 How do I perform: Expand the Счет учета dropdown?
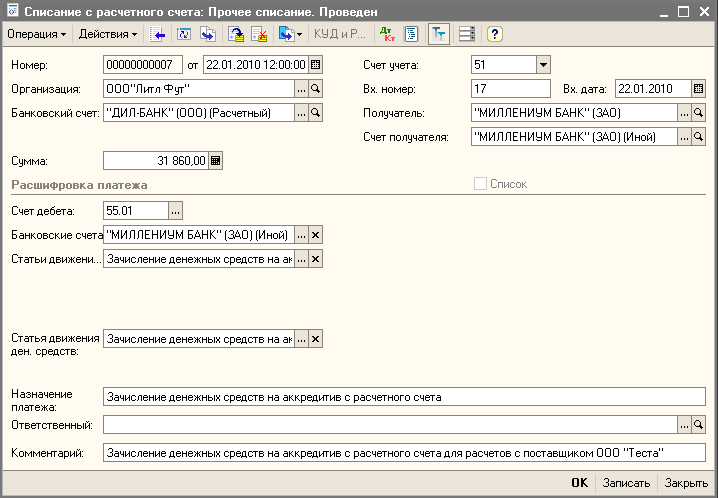(543, 65)
